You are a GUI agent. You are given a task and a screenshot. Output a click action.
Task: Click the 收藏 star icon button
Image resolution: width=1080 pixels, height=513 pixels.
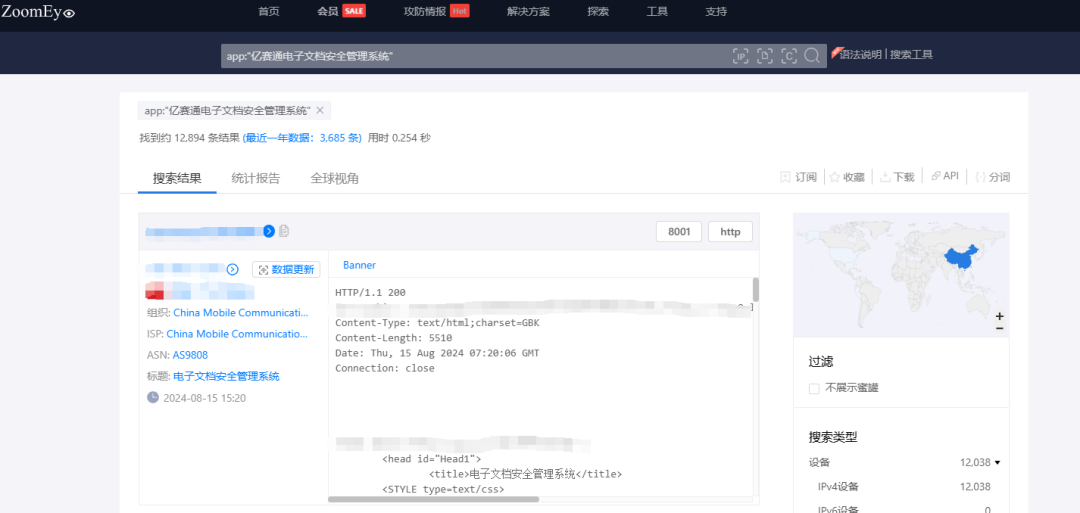[x=847, y=177]
